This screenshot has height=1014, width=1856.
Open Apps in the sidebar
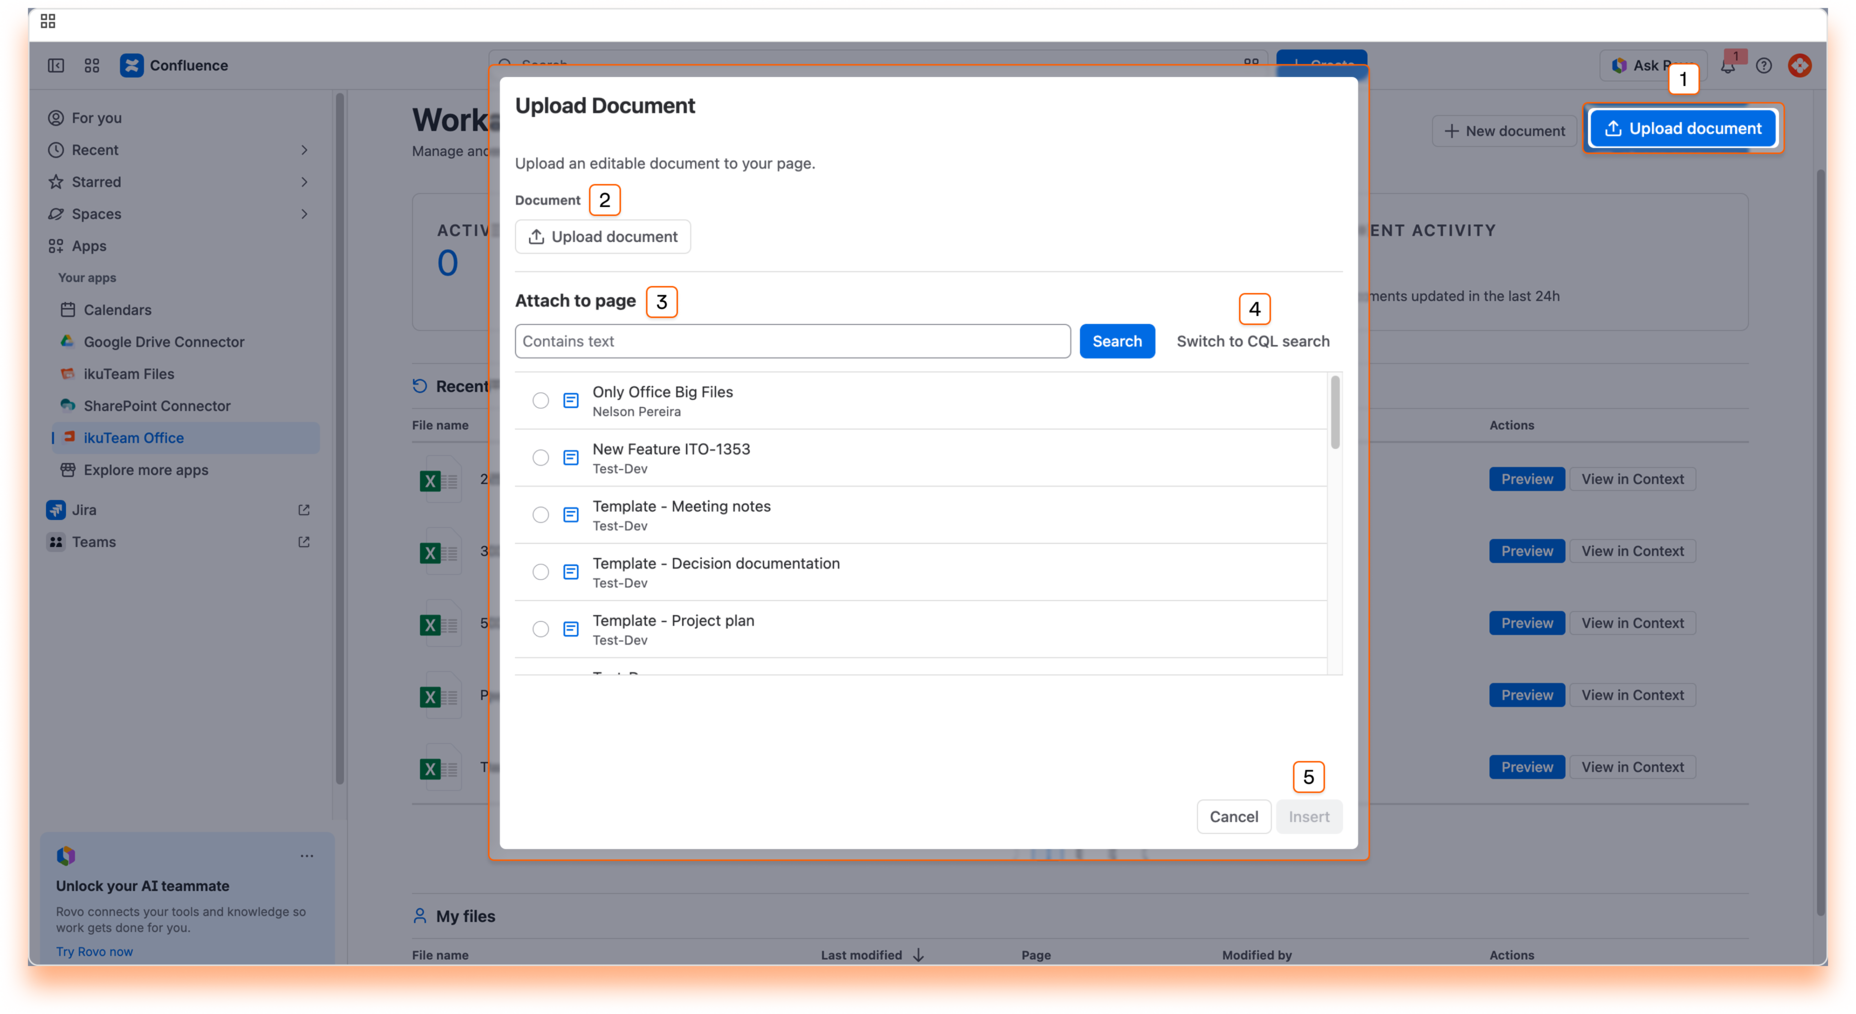[x=89, y=246]
